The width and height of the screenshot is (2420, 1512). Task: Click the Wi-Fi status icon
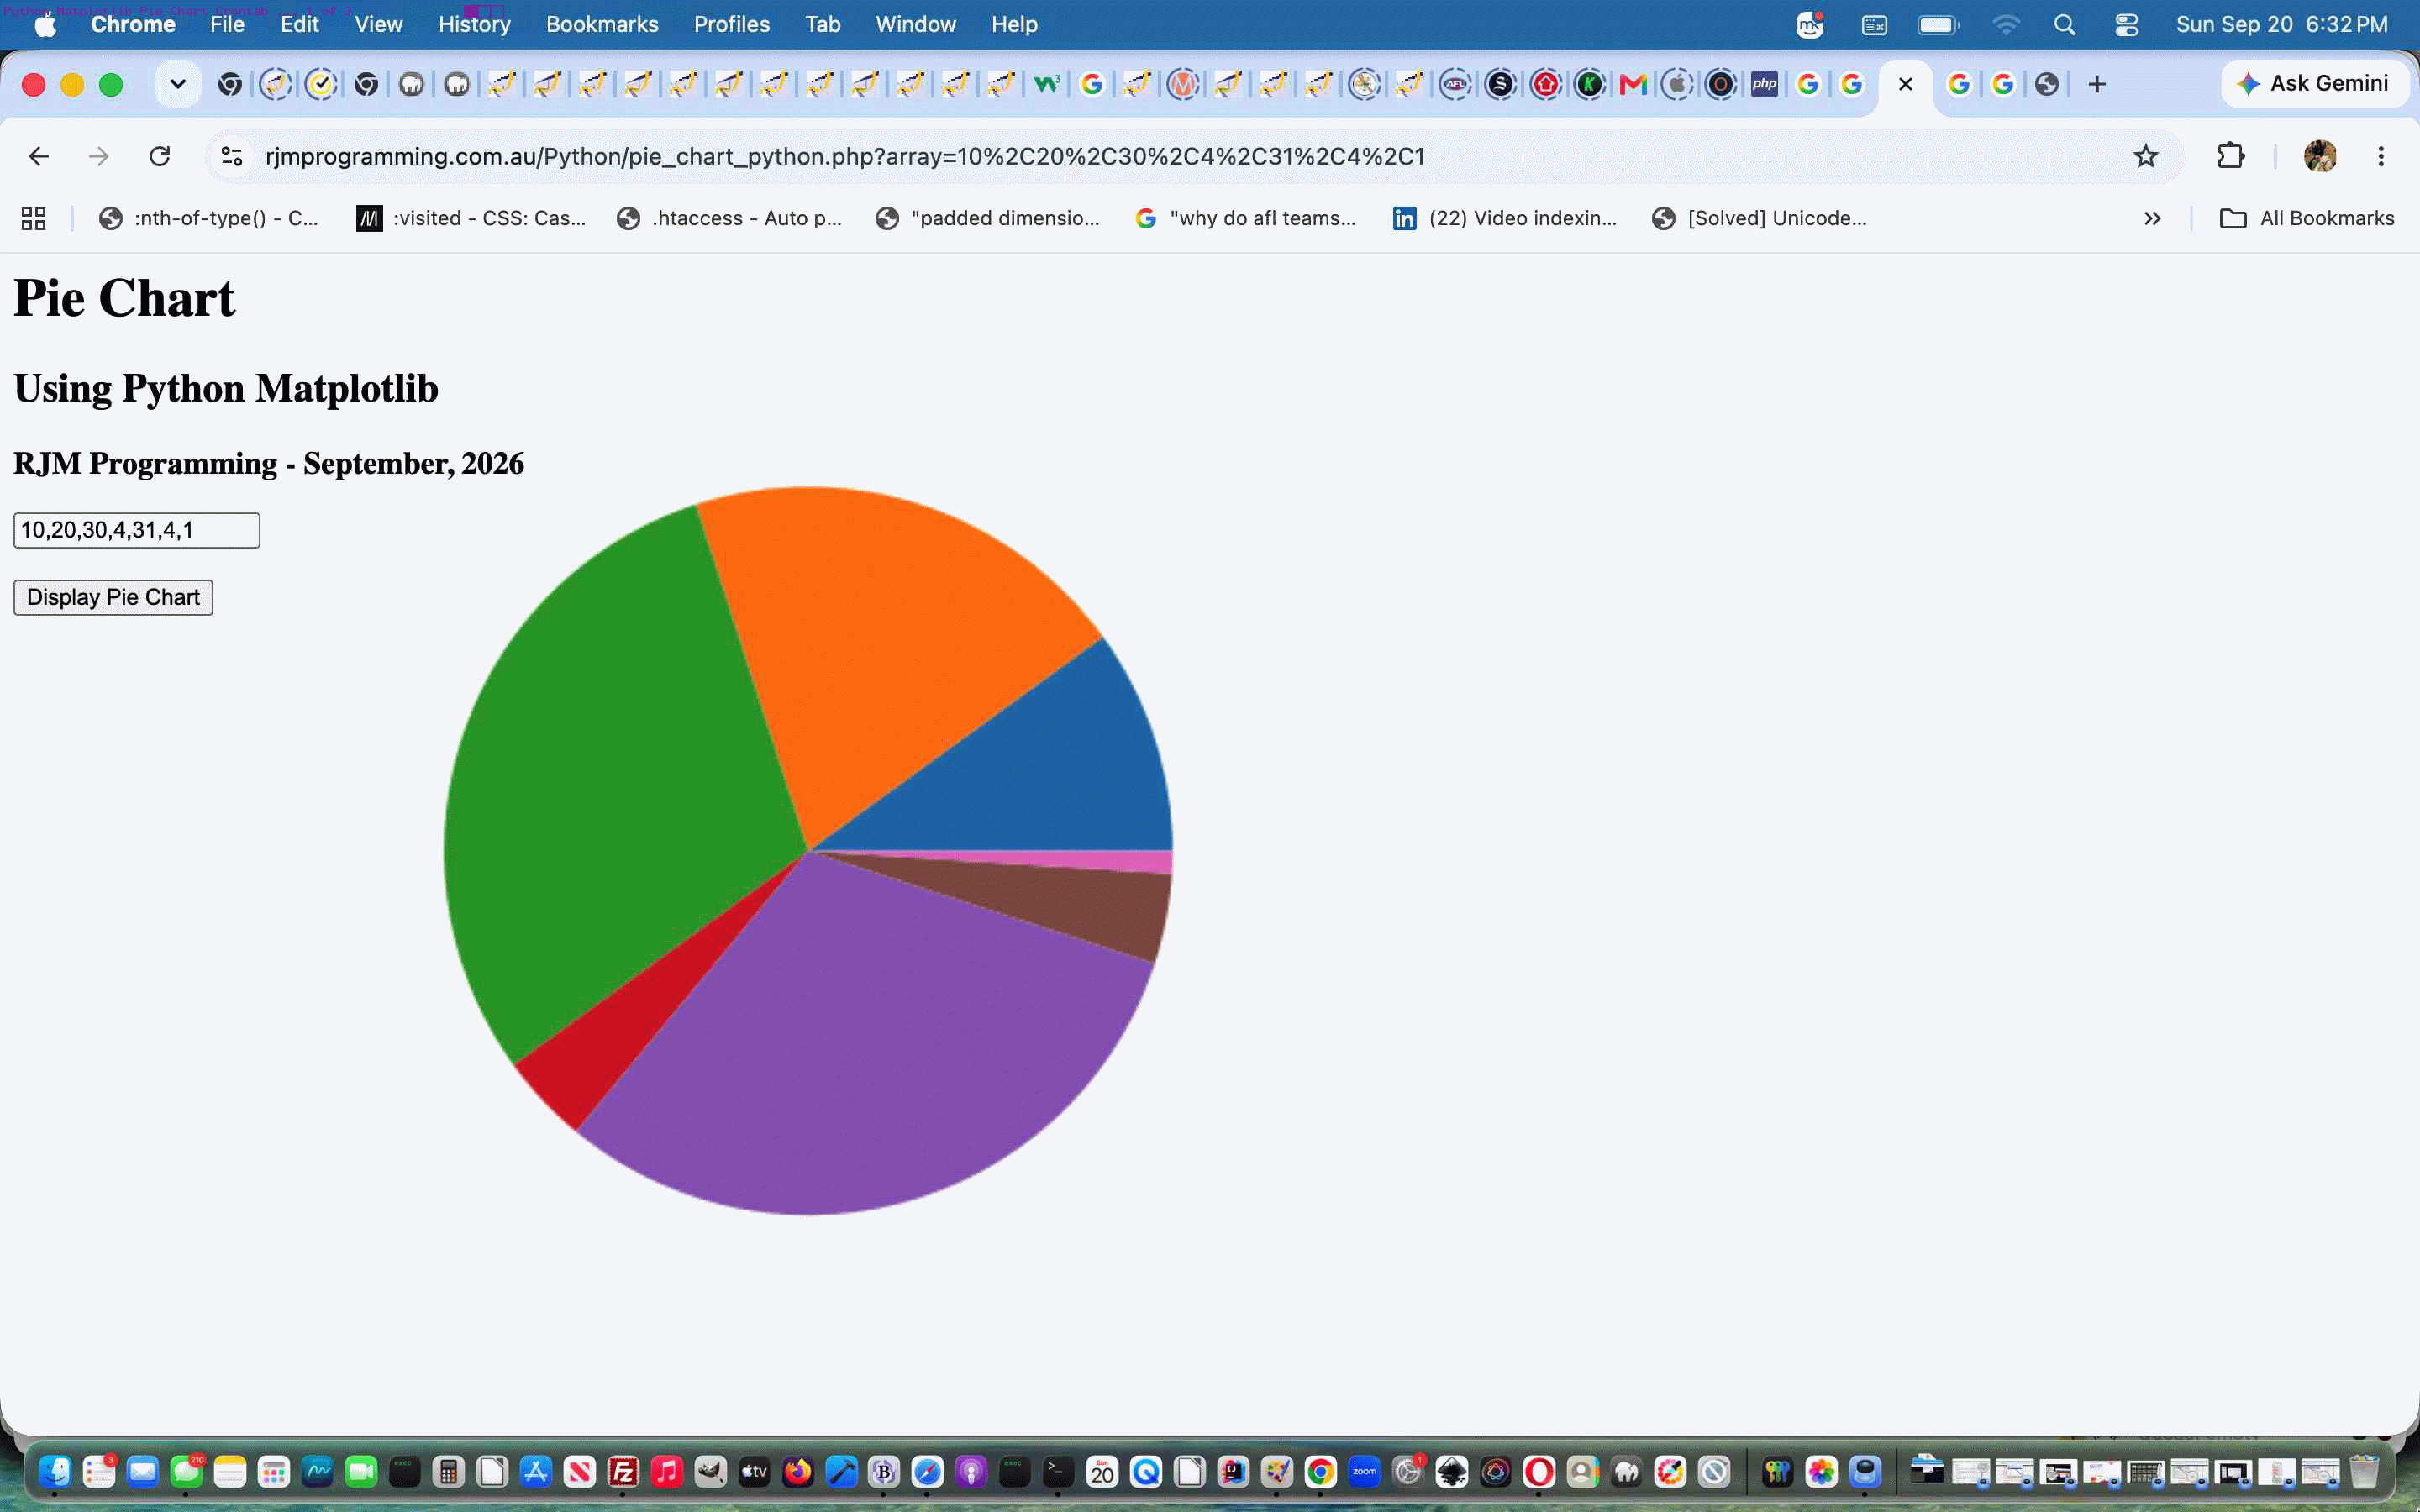point(2006,25)
